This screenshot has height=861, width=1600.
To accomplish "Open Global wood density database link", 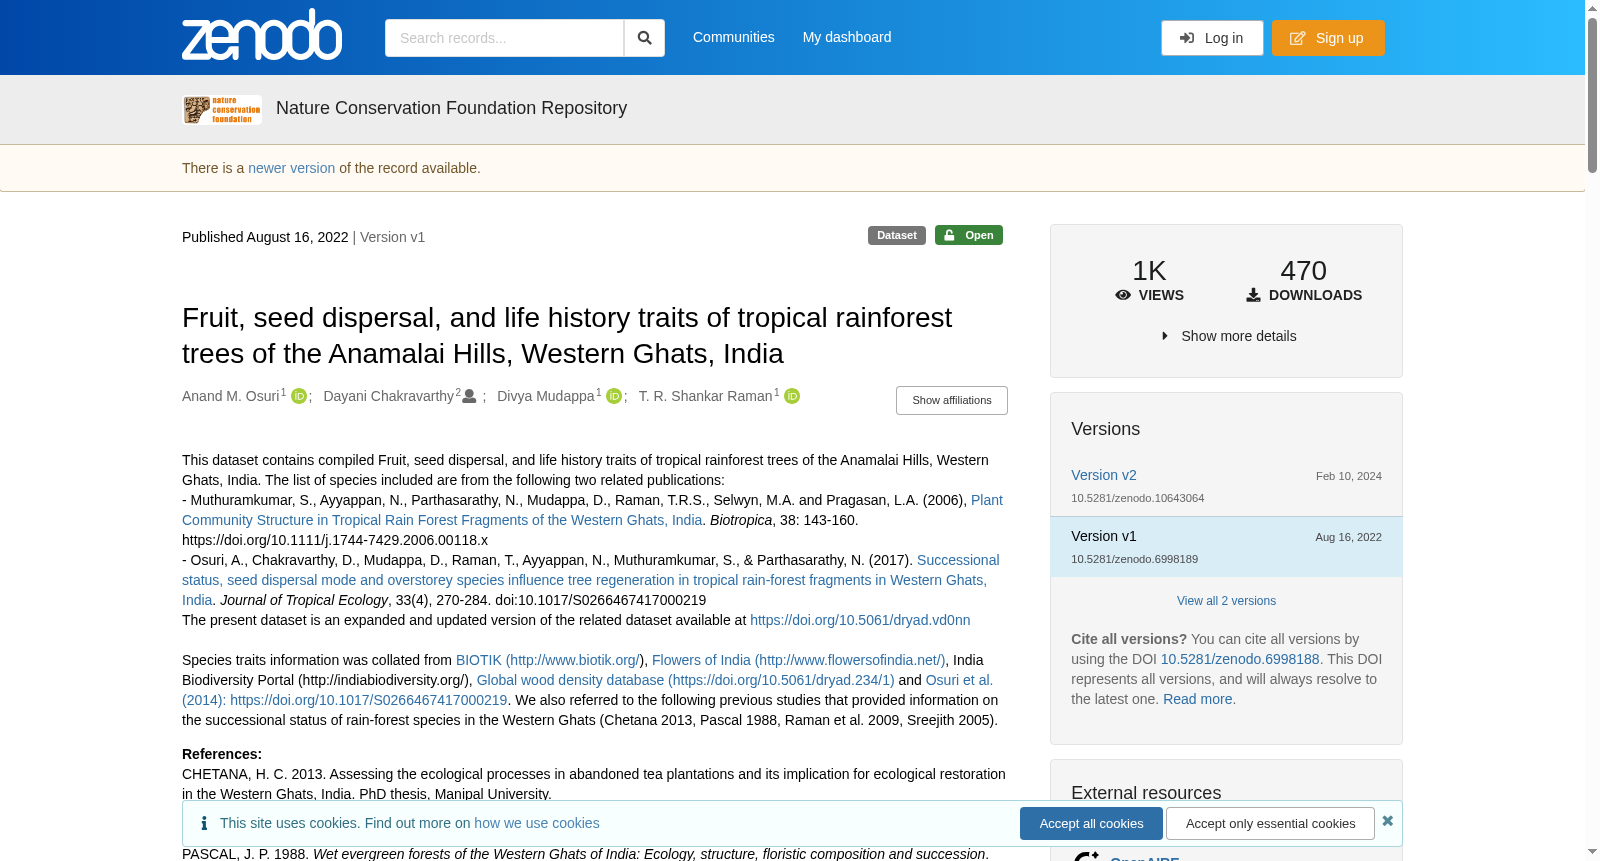I will 686,680.
